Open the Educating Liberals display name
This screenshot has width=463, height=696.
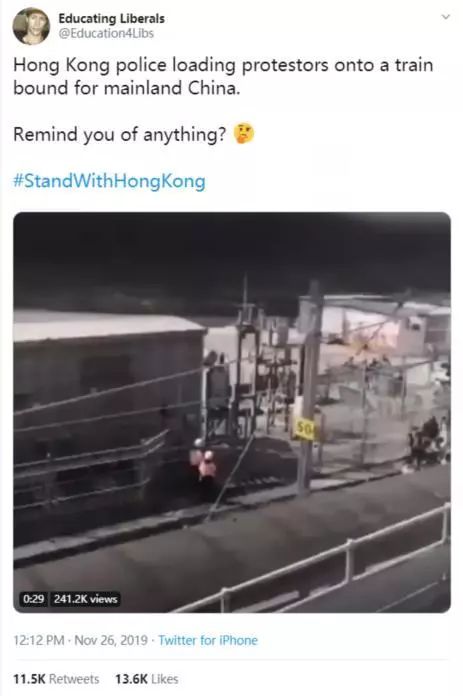tap(111, 19)
